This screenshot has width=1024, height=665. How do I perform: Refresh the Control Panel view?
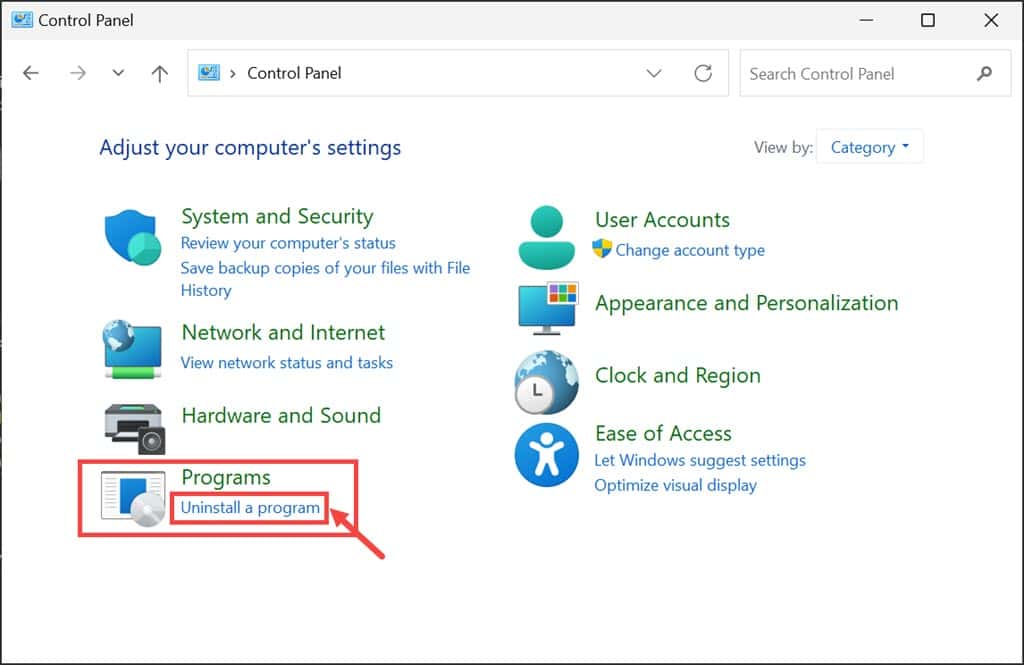click(x=703, y=73)
